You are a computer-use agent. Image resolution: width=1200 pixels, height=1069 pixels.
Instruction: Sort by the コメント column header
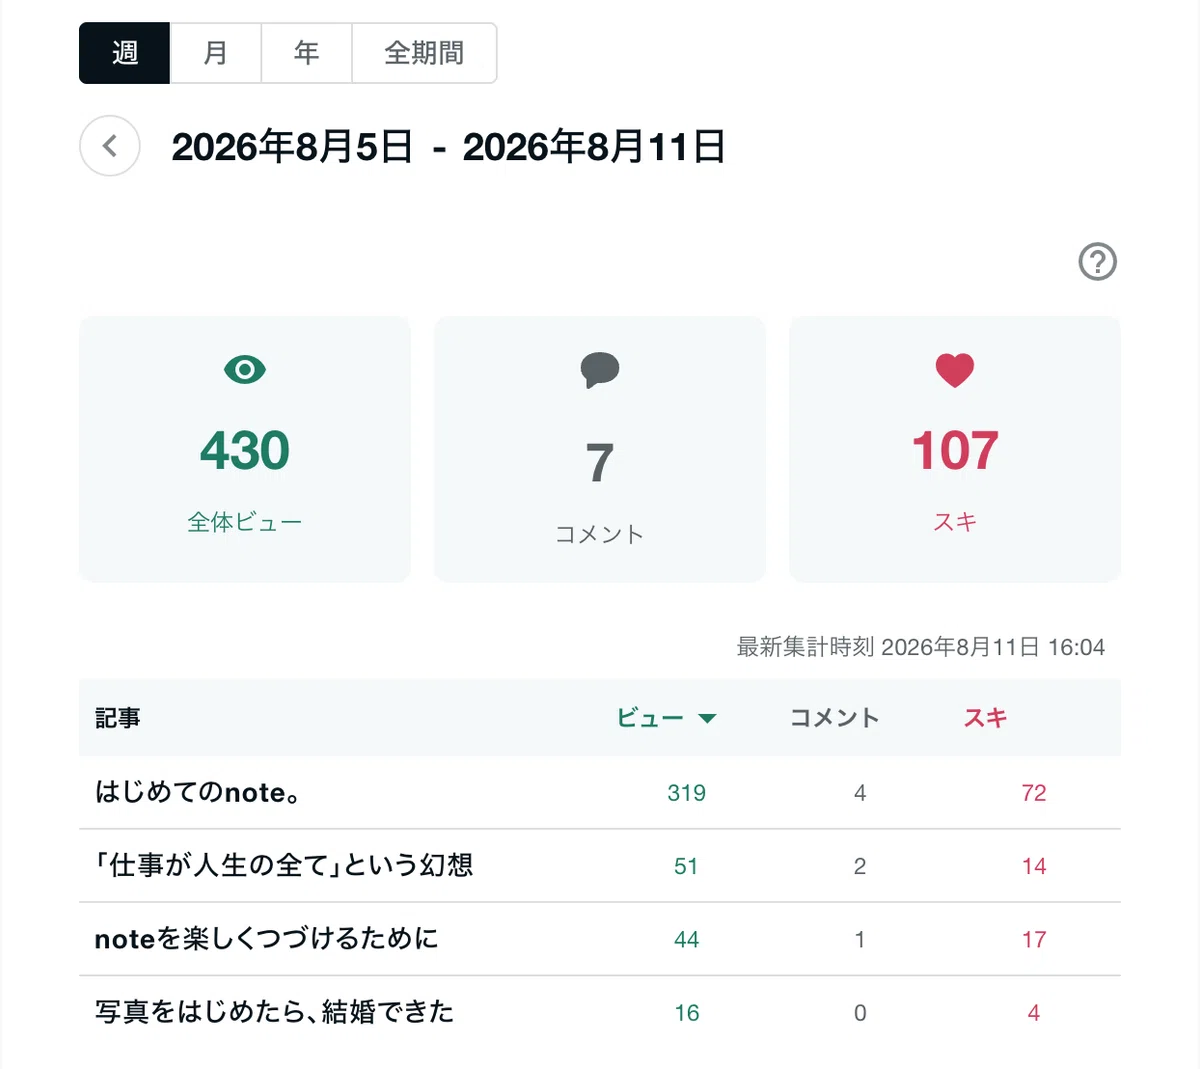[x=834, y=718]
